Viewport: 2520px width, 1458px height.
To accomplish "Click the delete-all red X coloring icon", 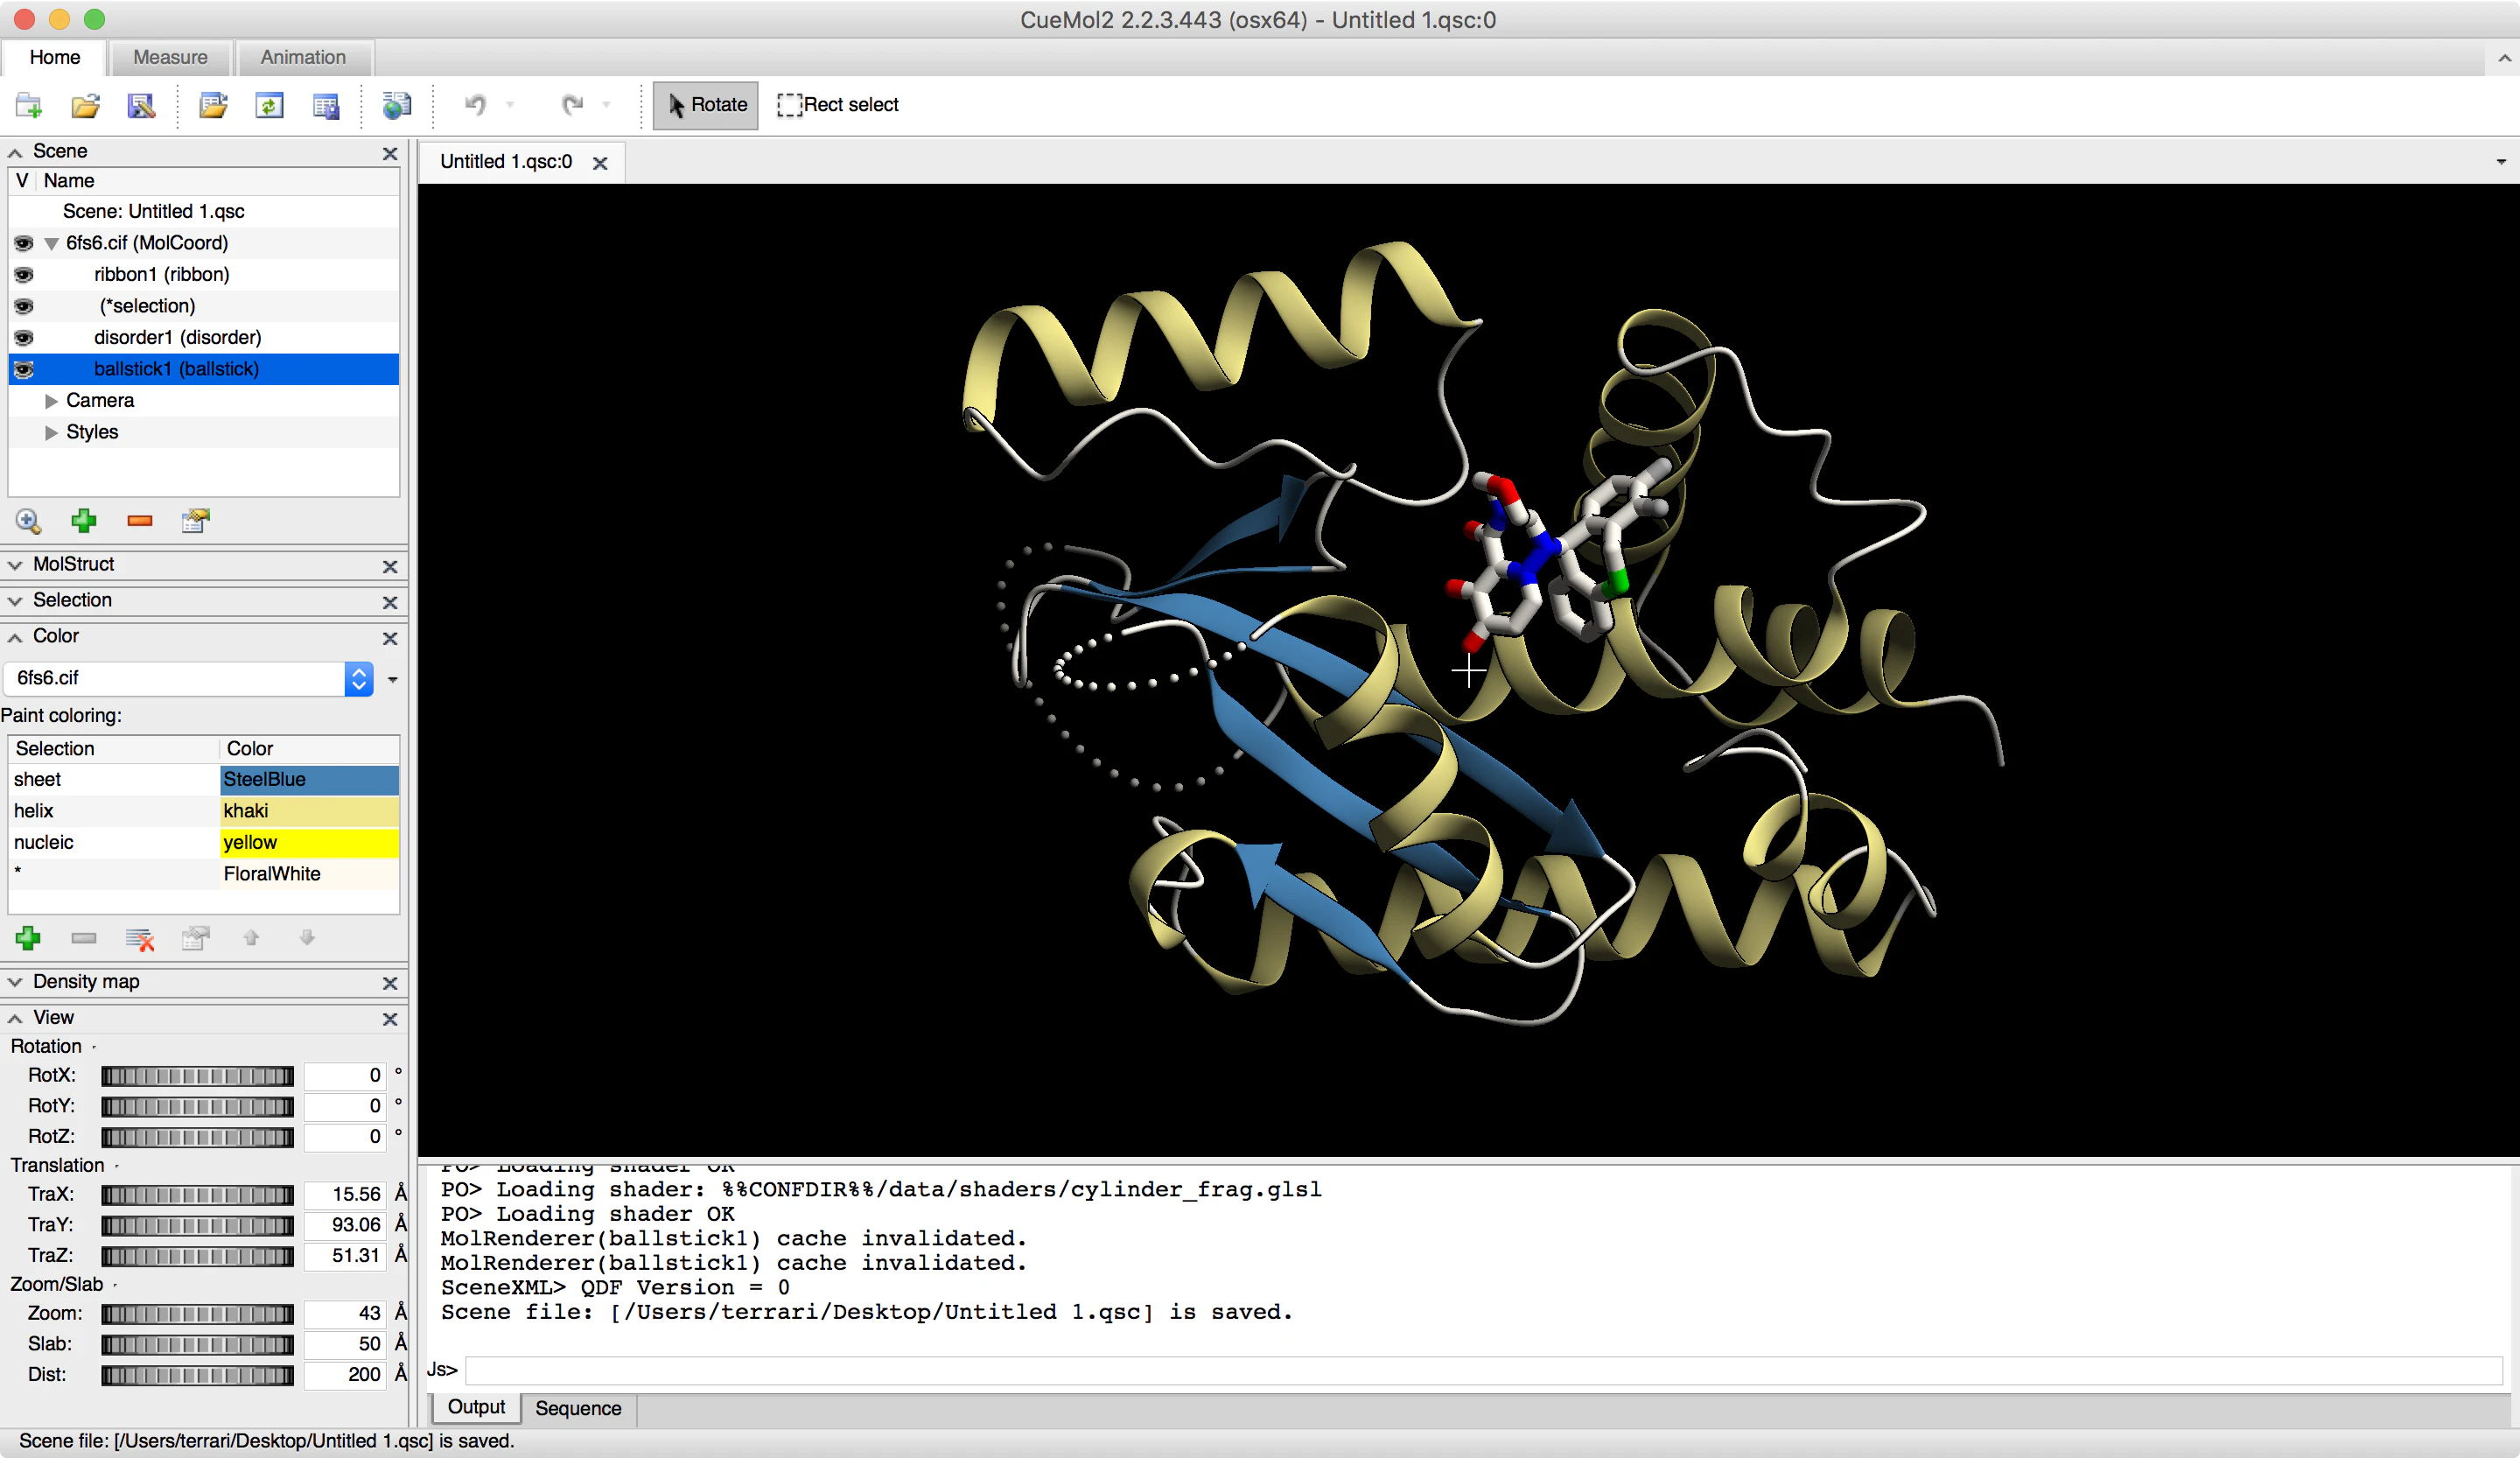I will point(140,938).
